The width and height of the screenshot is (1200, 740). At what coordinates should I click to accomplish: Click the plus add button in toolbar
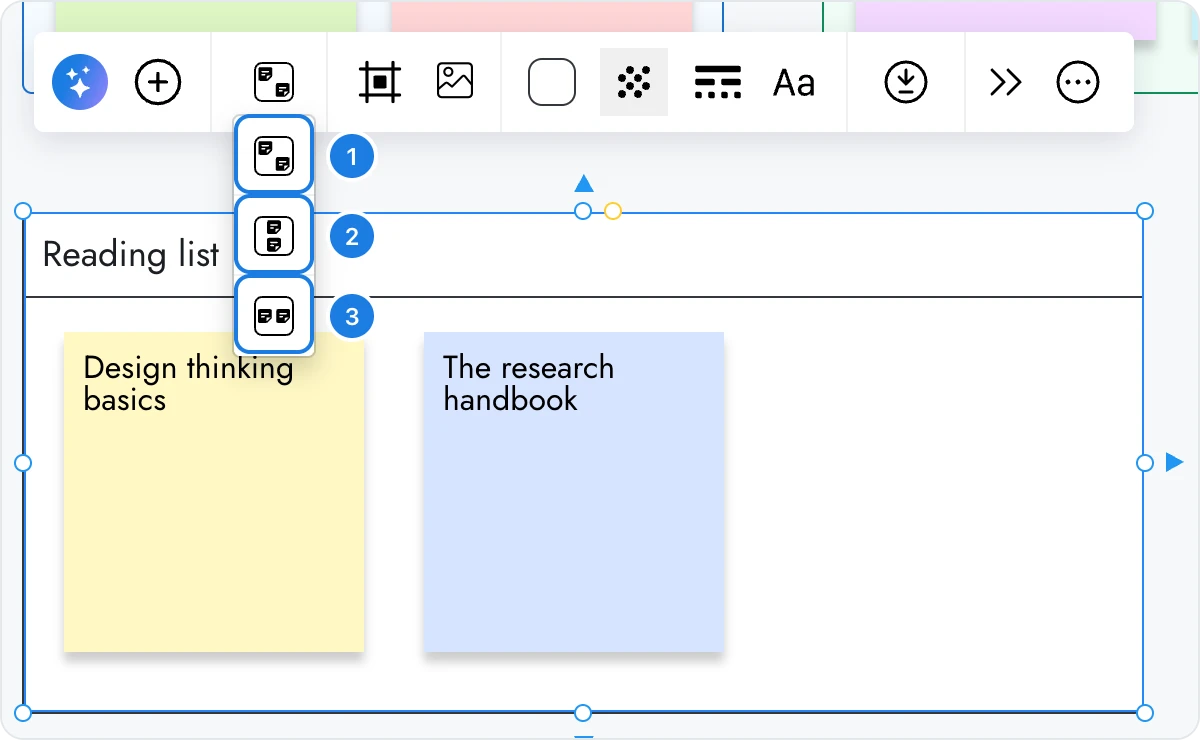click(x=158, y=82)
